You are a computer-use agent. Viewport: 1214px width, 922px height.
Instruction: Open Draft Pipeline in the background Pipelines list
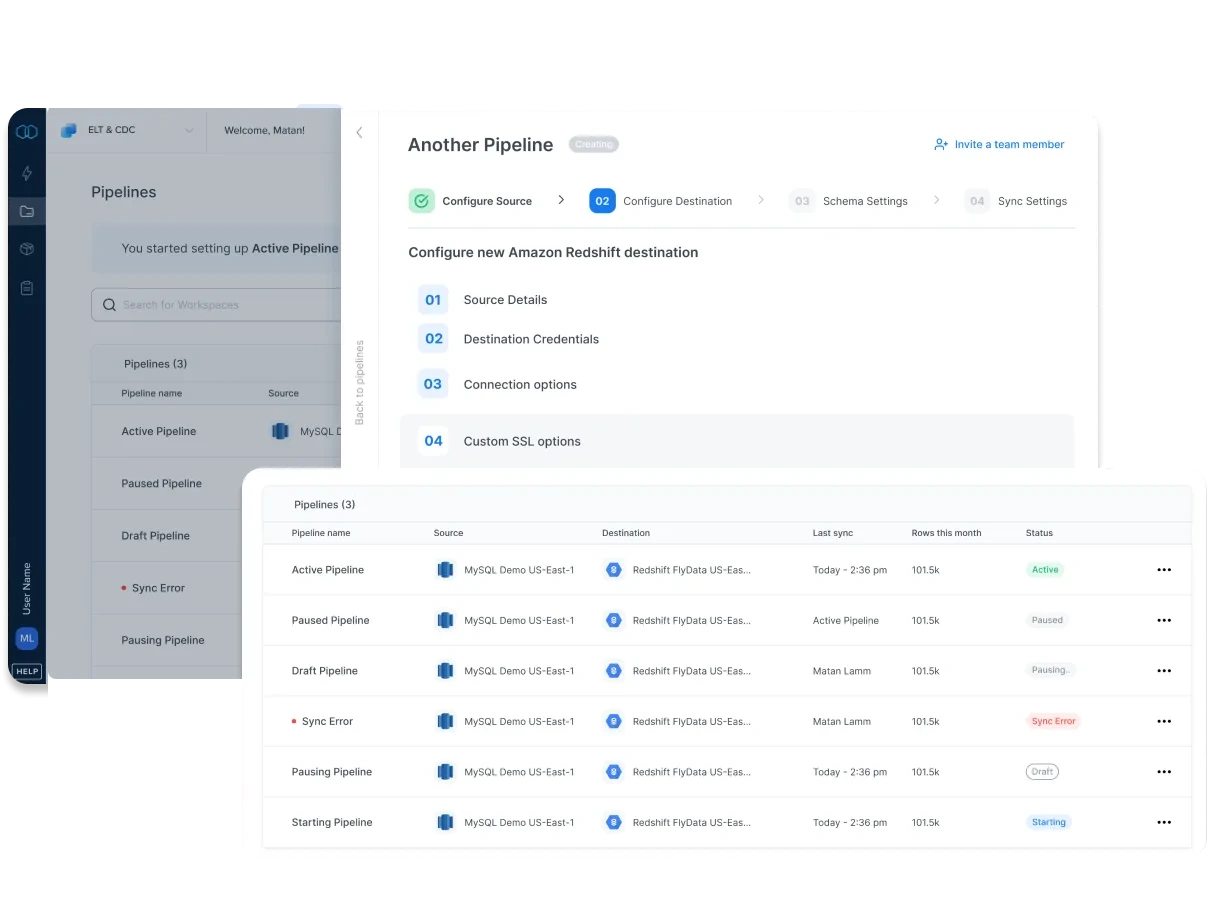[x=155, y=536]
